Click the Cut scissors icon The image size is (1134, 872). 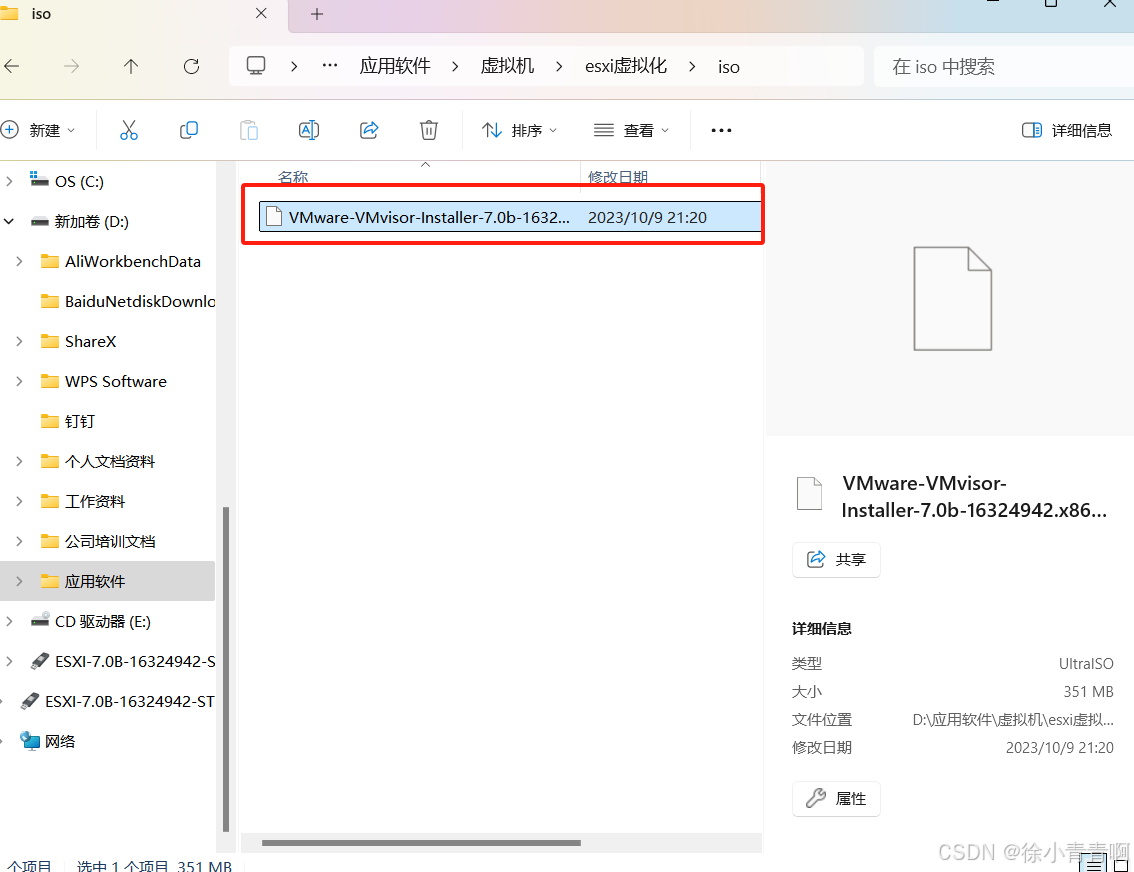point(129,130)
